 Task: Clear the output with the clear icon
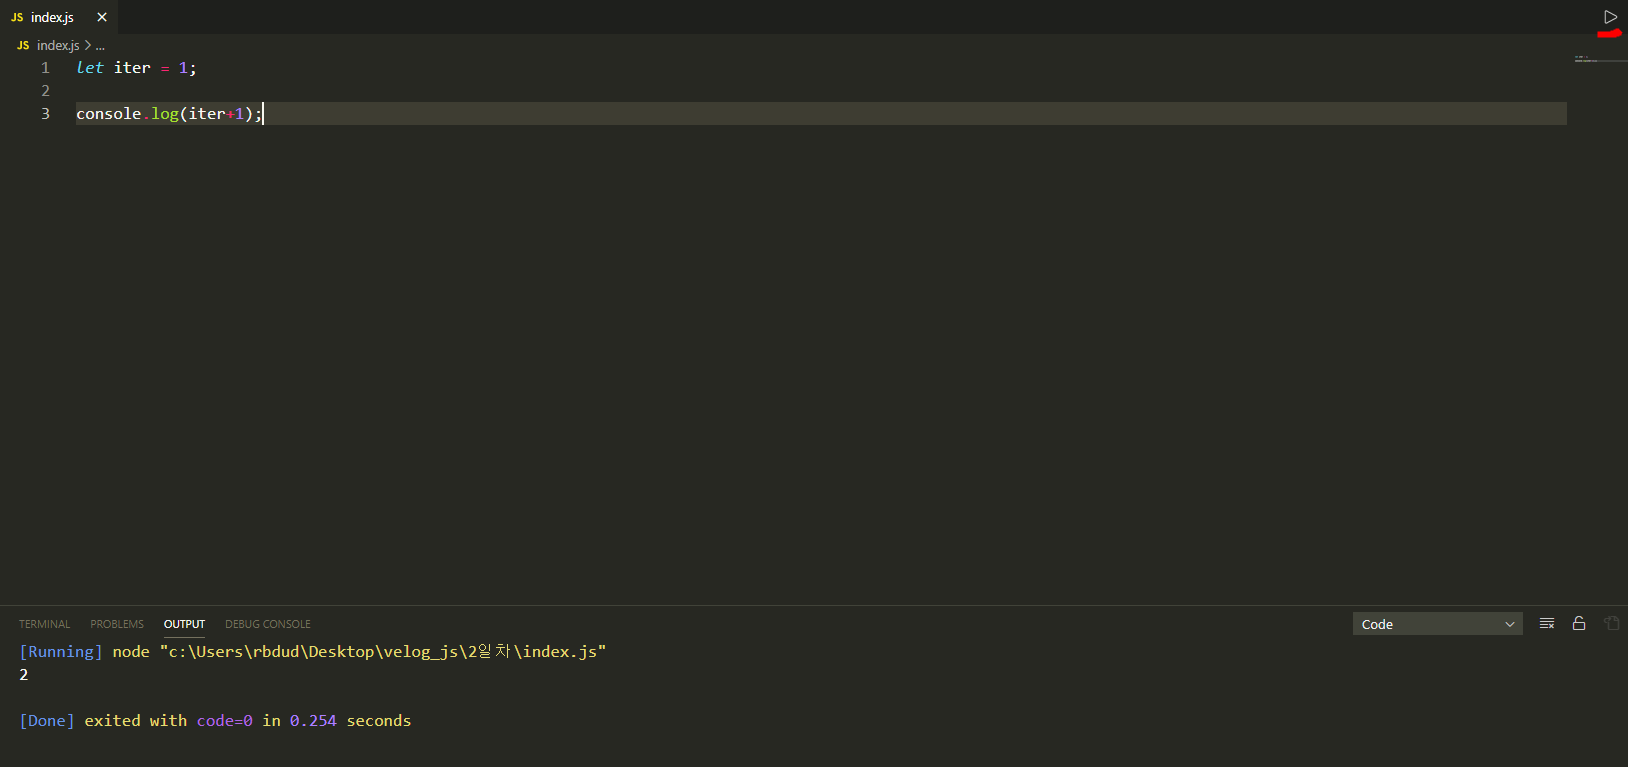pos(1547,623)
